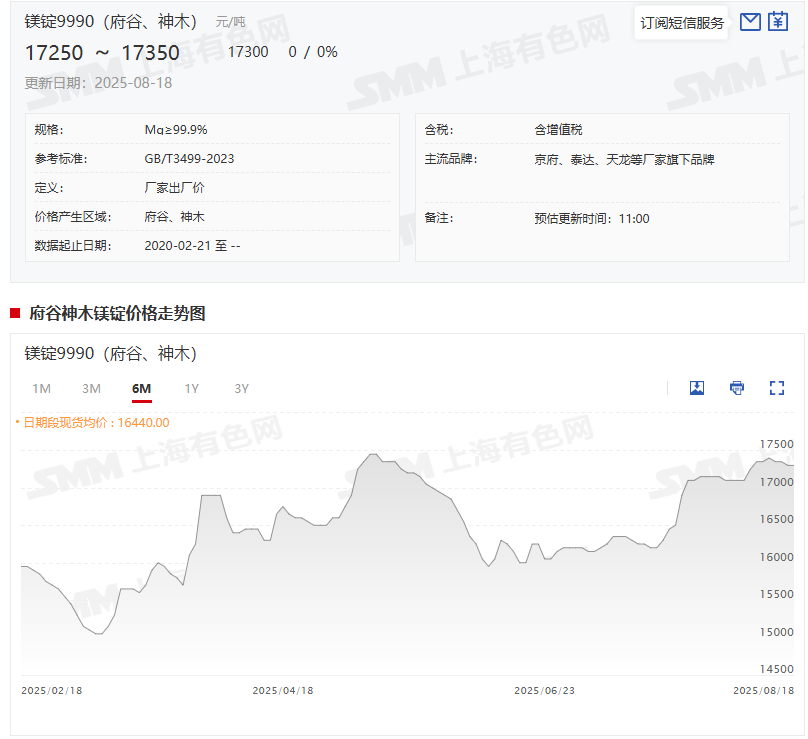
Task: Click the 府谷神木镁锭价格走势图 section heading
Action: coord(117,313)
